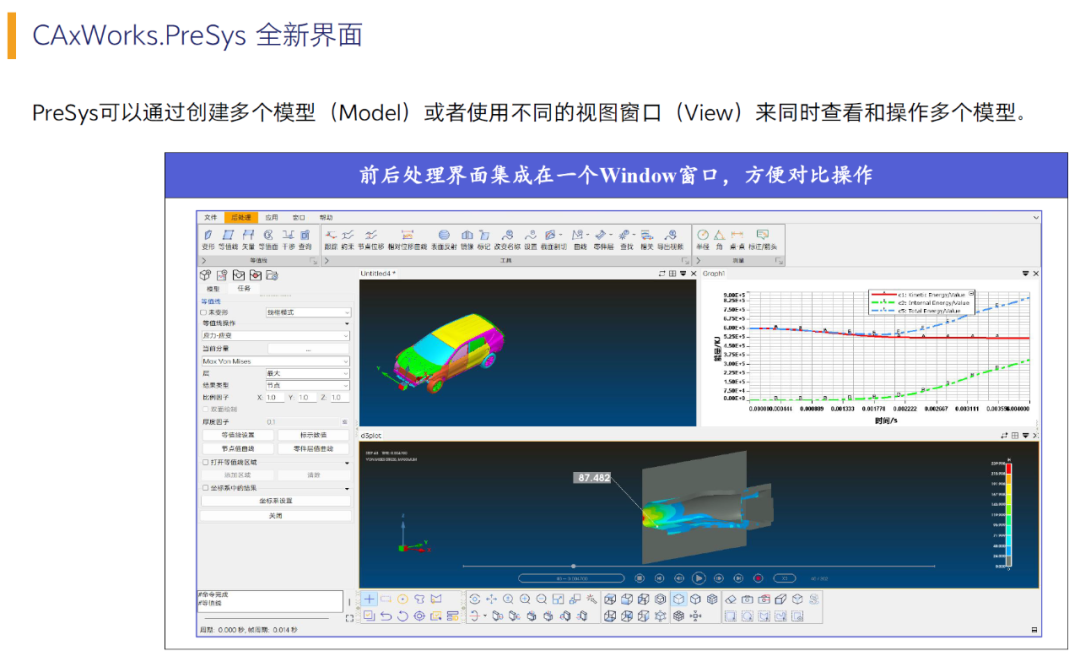Select the 变形 deformation tool
The height and width of the screenshot is (651, 1080).
[x=208, y=239]
